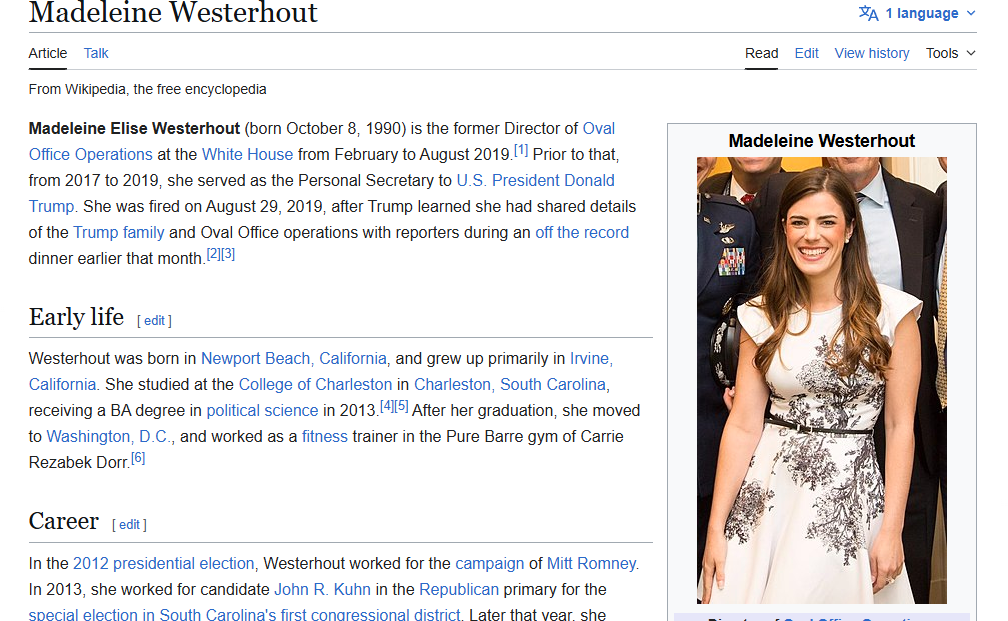Image resolution: width=1008 pixels, height=621 pixels.
Task: Open the View history tab
Action: click(872, 53)
